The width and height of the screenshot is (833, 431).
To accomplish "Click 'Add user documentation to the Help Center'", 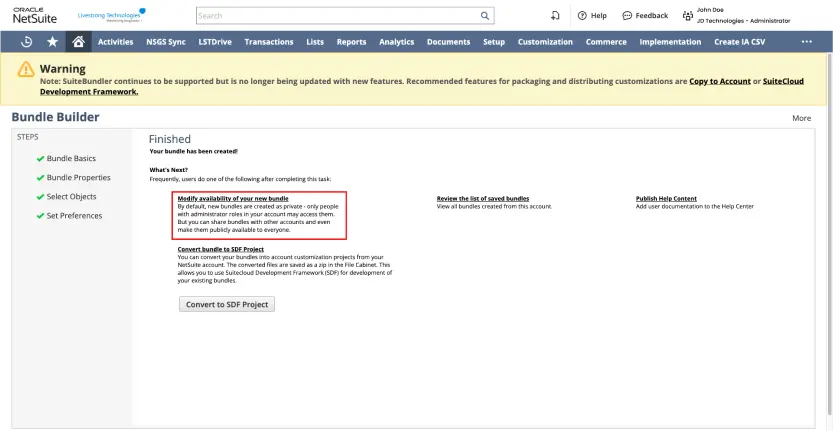I will [x=695, y=206].
